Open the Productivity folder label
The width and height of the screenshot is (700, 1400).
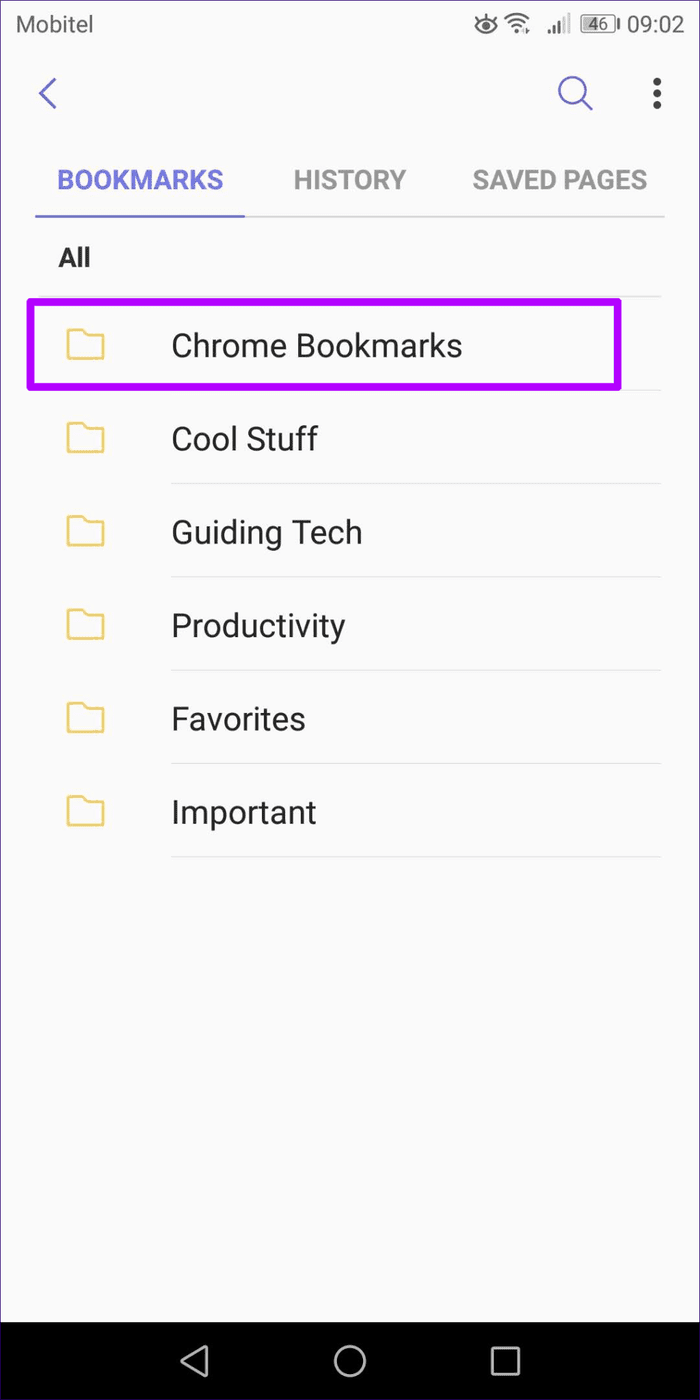(x=258, y=626)
